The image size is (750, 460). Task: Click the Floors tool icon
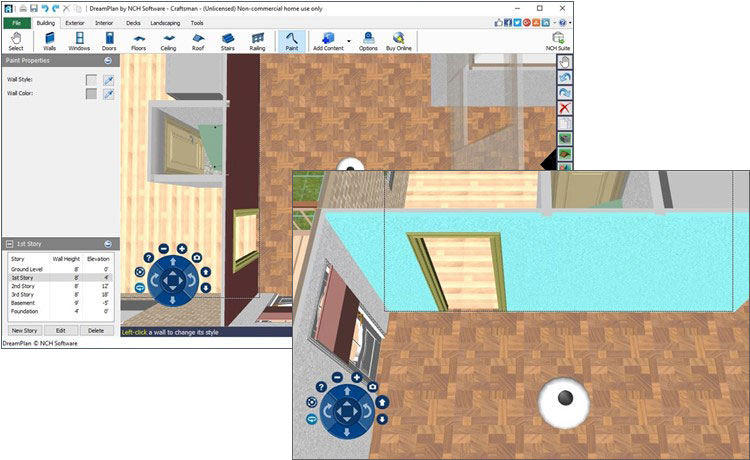point(139,40)
